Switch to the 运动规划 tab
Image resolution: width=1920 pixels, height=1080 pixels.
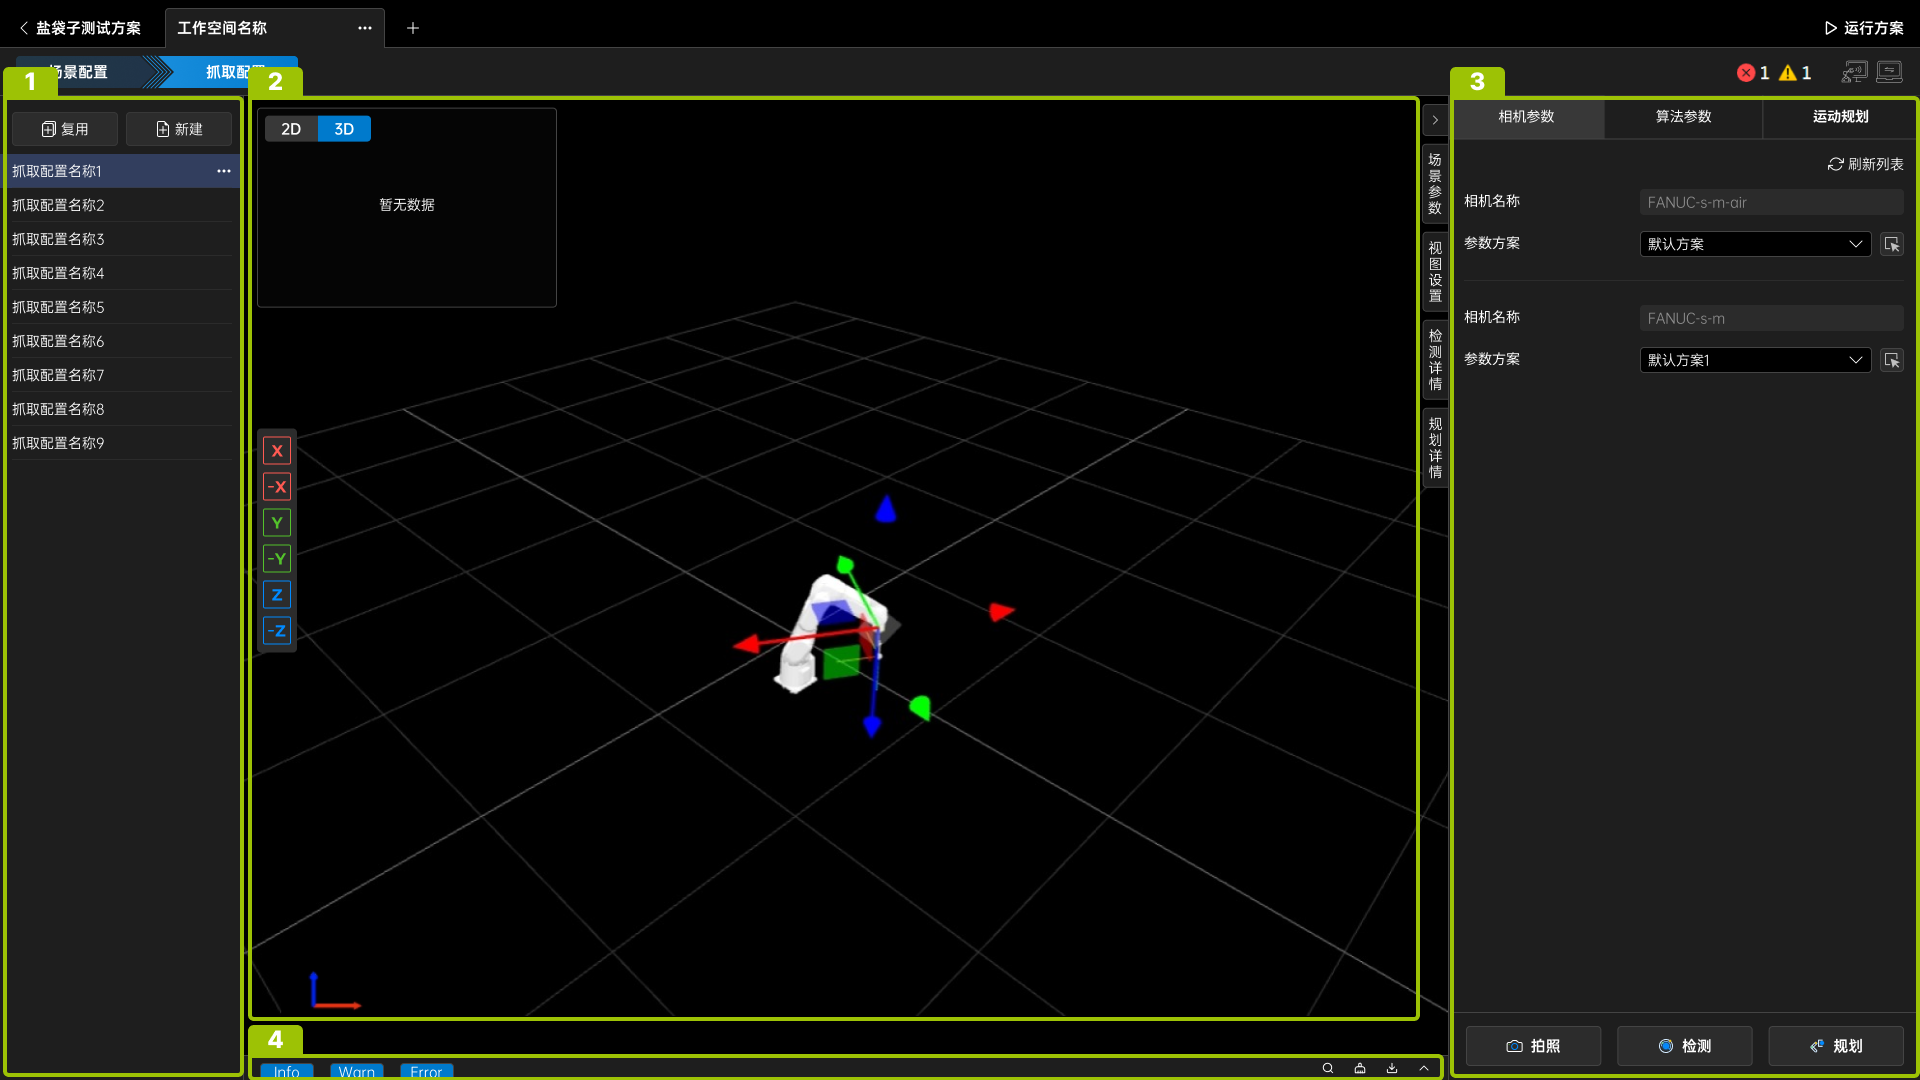[1840, 117]
